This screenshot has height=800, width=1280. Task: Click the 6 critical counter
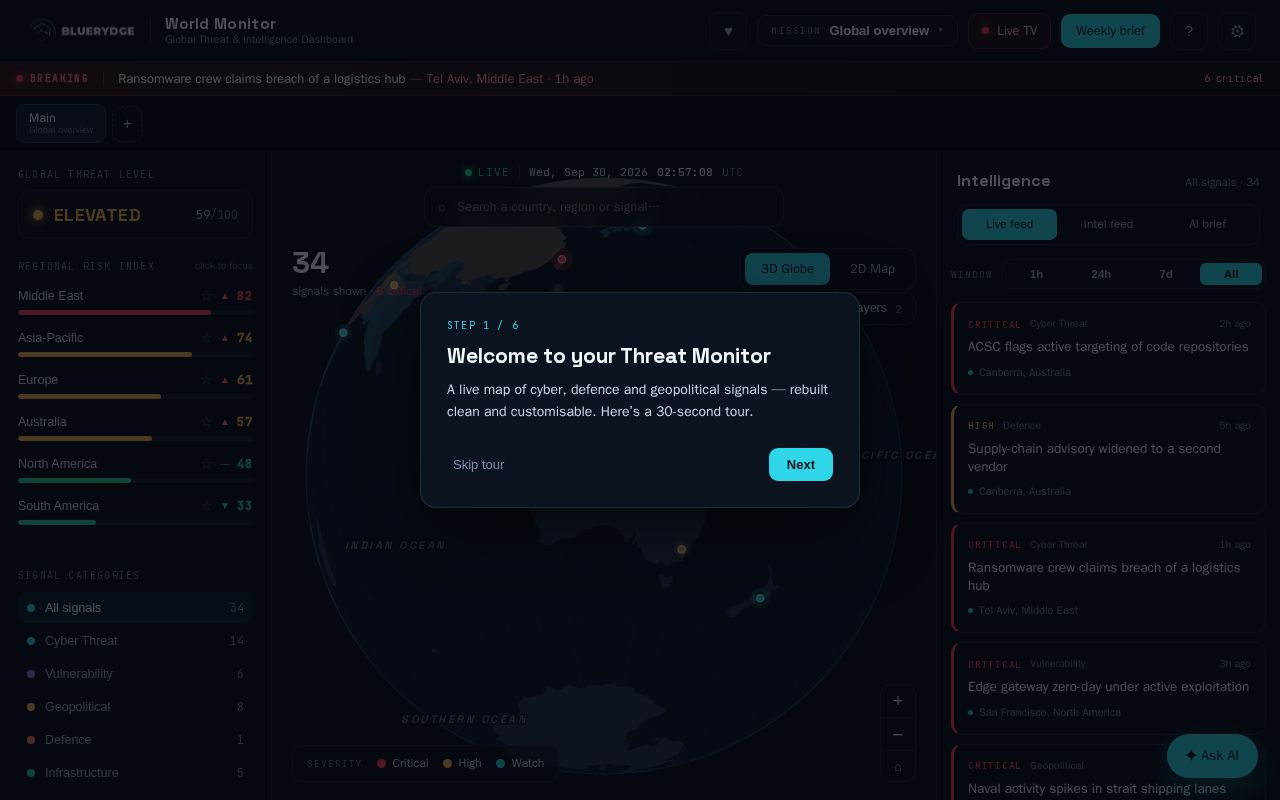coord(1233,78)
